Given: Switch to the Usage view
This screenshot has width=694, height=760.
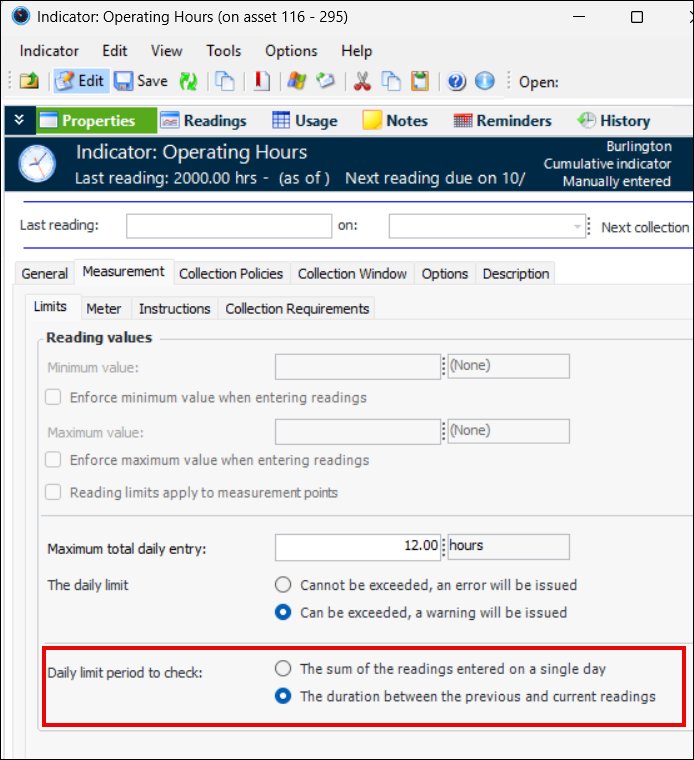Looking at the screenshot, I should pos(305,120).
